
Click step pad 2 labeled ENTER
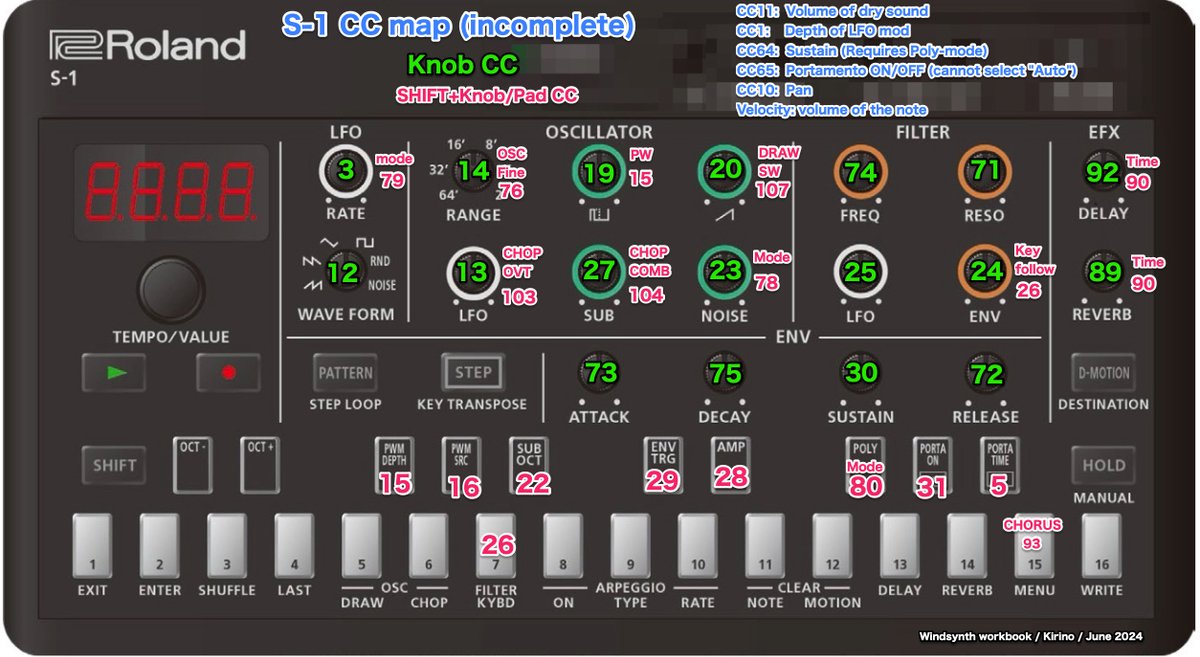pyautogui.click(x=159, y=544)
